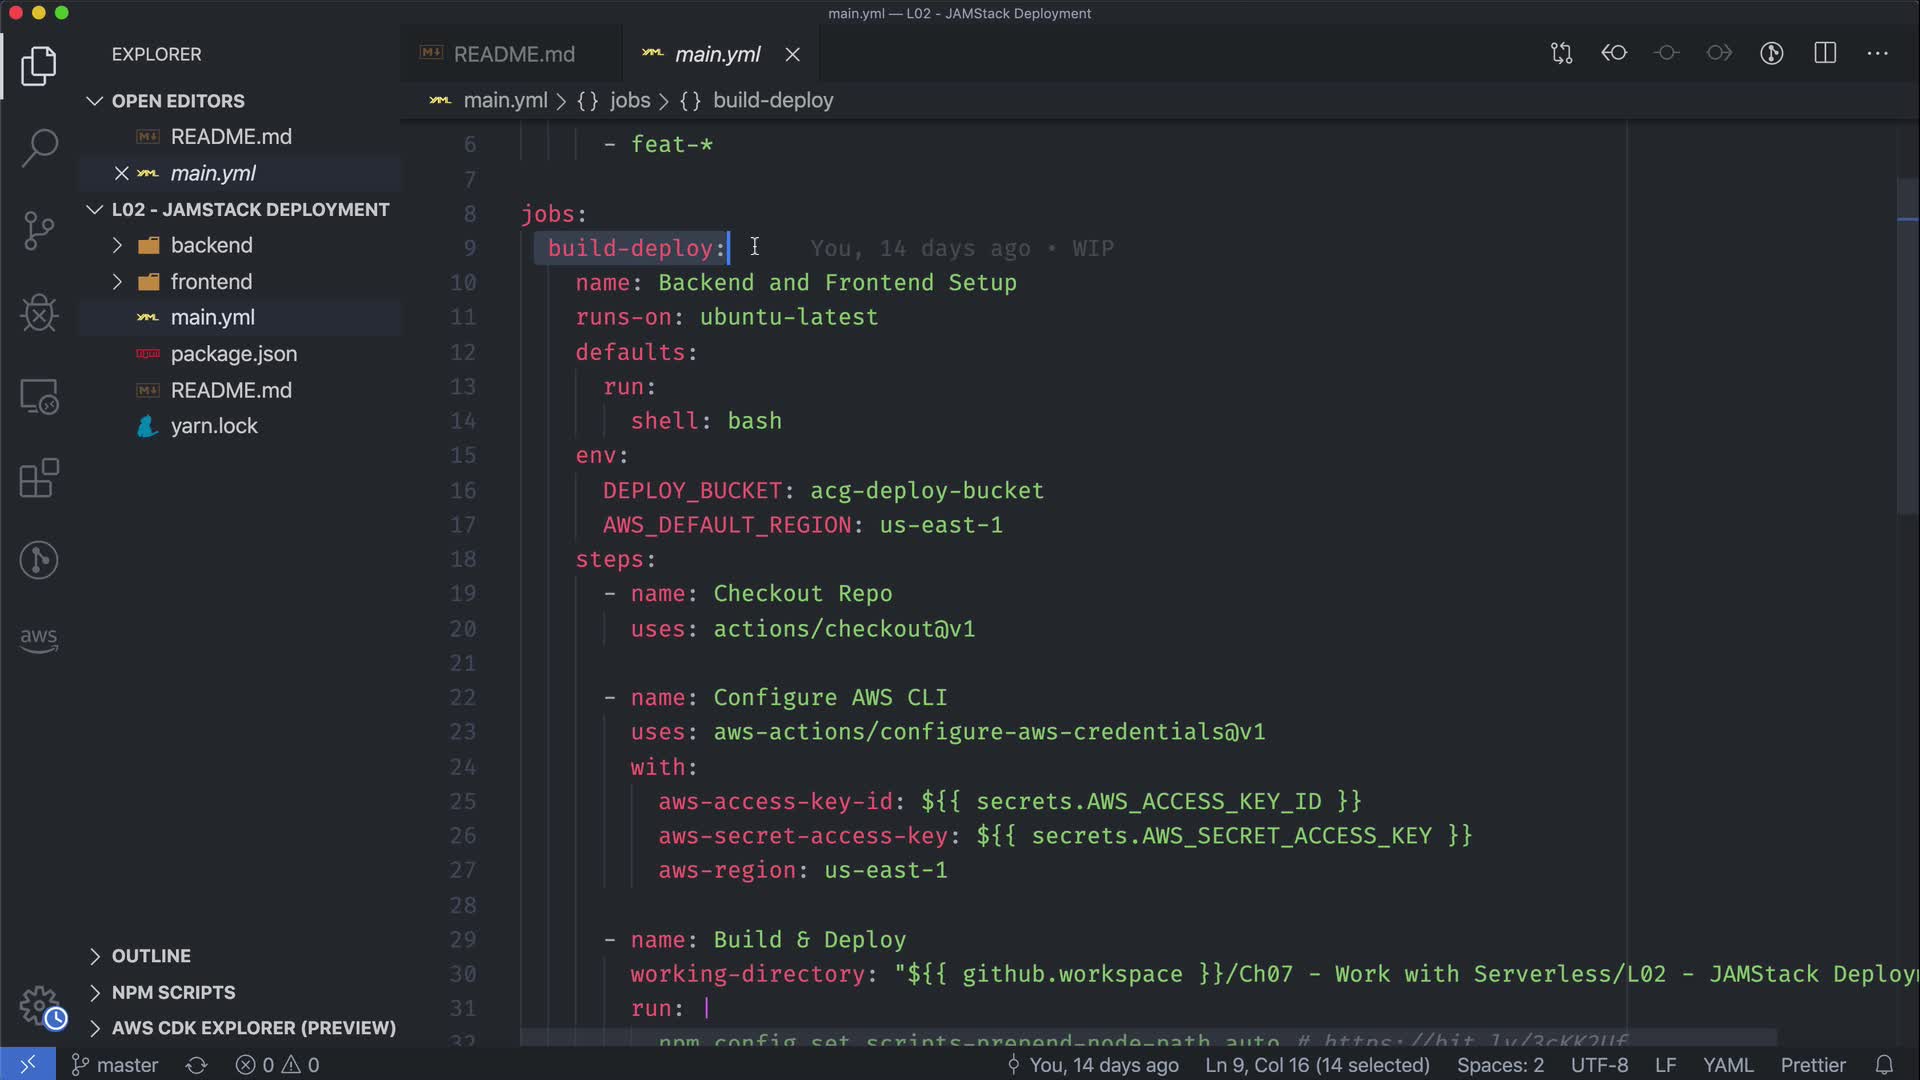Open the Run and Debug view
Image resolution: width=1920 pixels, height=1080 pixels.
pos(39,313)
